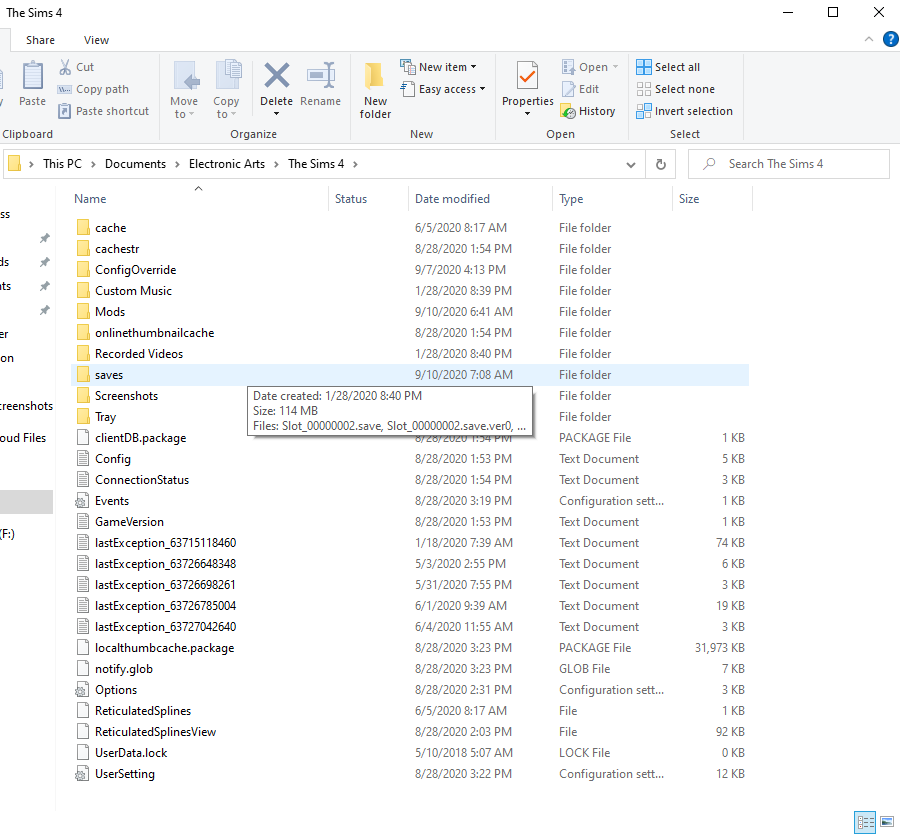This screenshot has height=840, width=900.
Task: Open Help via the blue question mark
Action: [x=890, y=39]
